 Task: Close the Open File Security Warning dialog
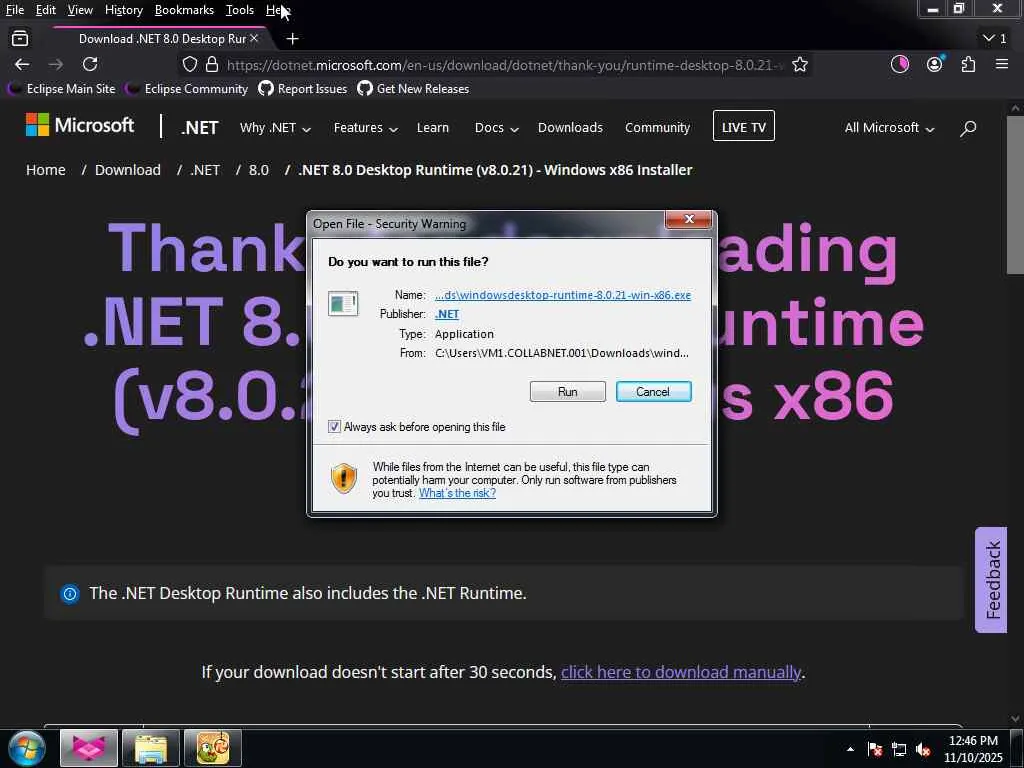(x=688, y=219)
